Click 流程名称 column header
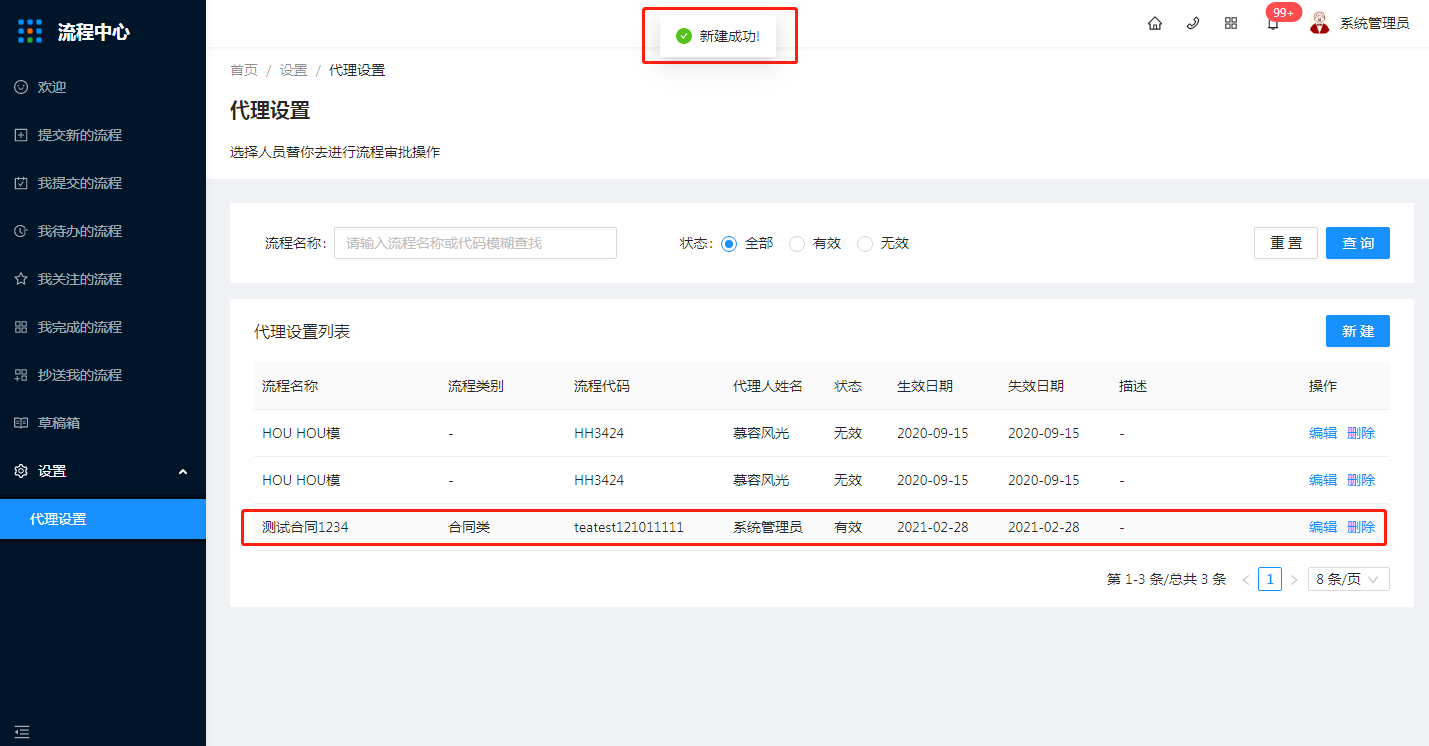This screenshot has width=1429, height=746. (x=290, y=386)
